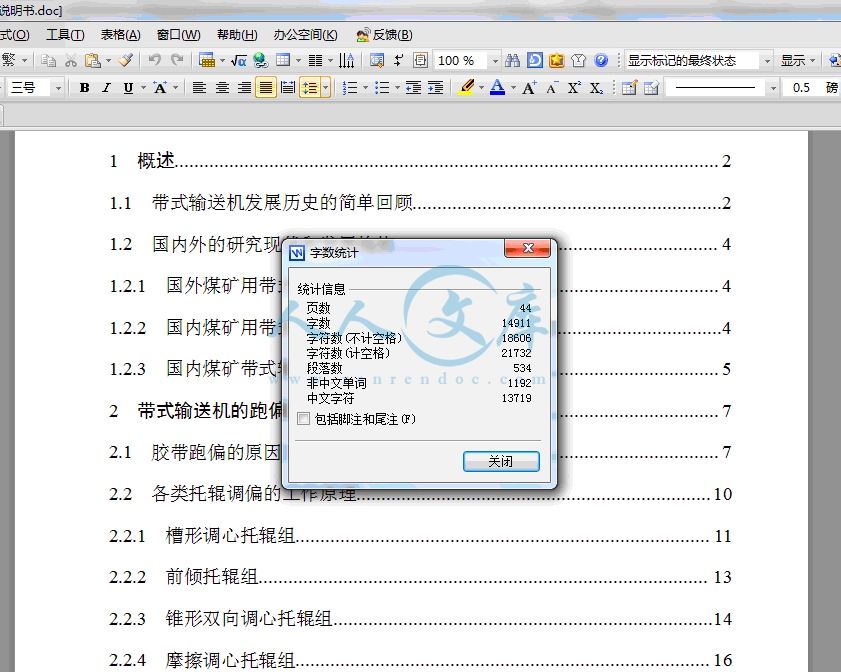Open the Help question mark icon
The height and width of the screenshot is (672, 841).
[x=601, y=60]
